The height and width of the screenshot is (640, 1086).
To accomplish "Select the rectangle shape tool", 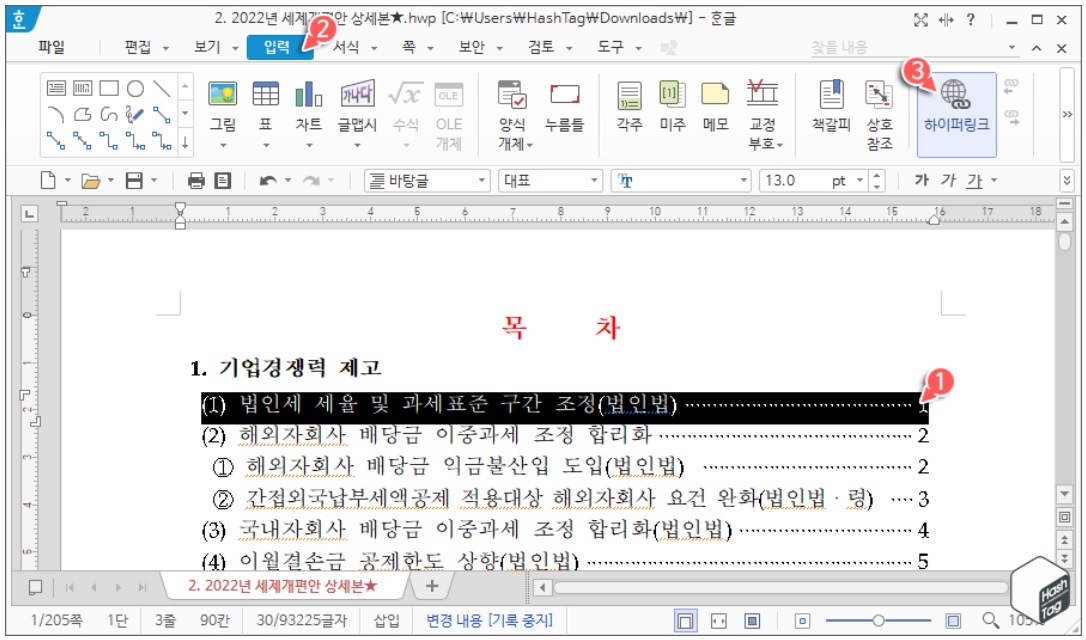I will tap(109, 88).
